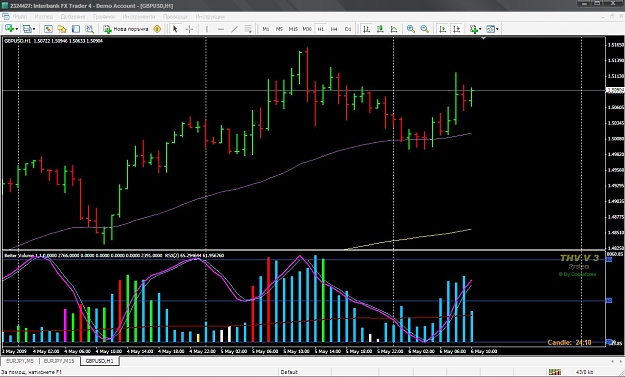The width and height of the screenshot is (625, 377).
Task: Select the H1 timeframe button
Action: [320, 29]
